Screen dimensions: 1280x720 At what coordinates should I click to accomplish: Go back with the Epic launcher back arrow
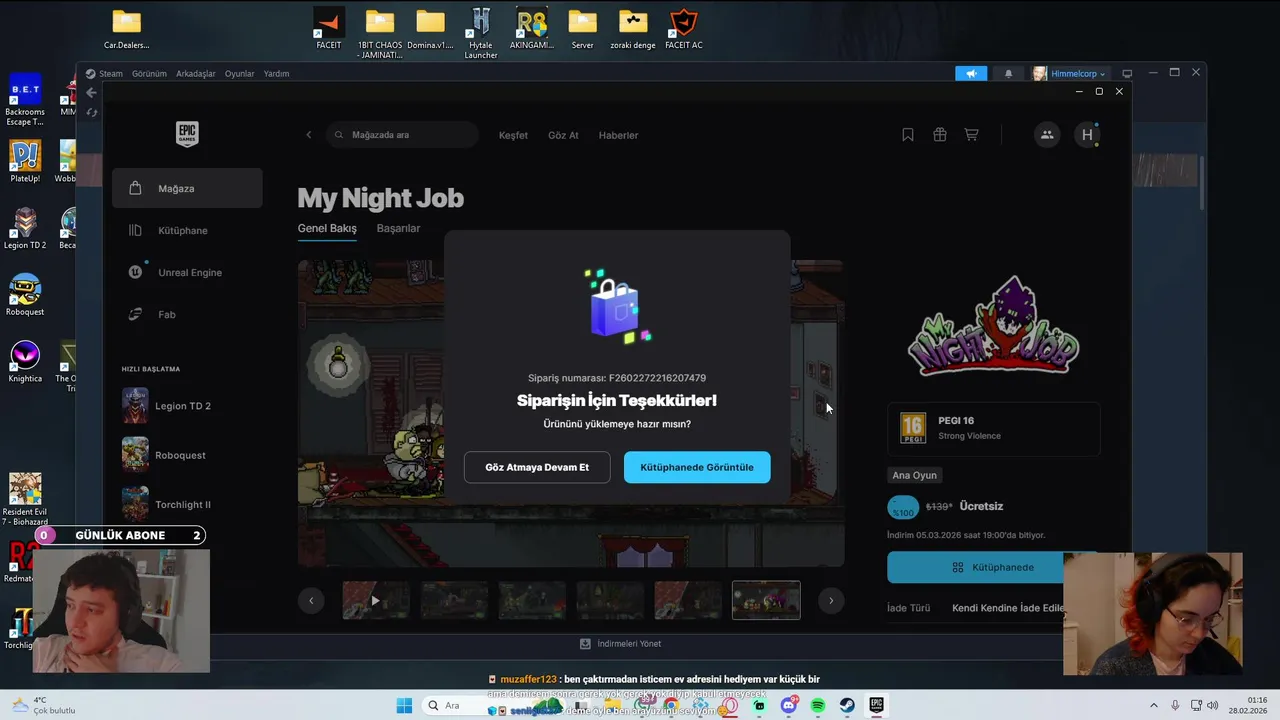pyautogui.click(x=308, y=135)
